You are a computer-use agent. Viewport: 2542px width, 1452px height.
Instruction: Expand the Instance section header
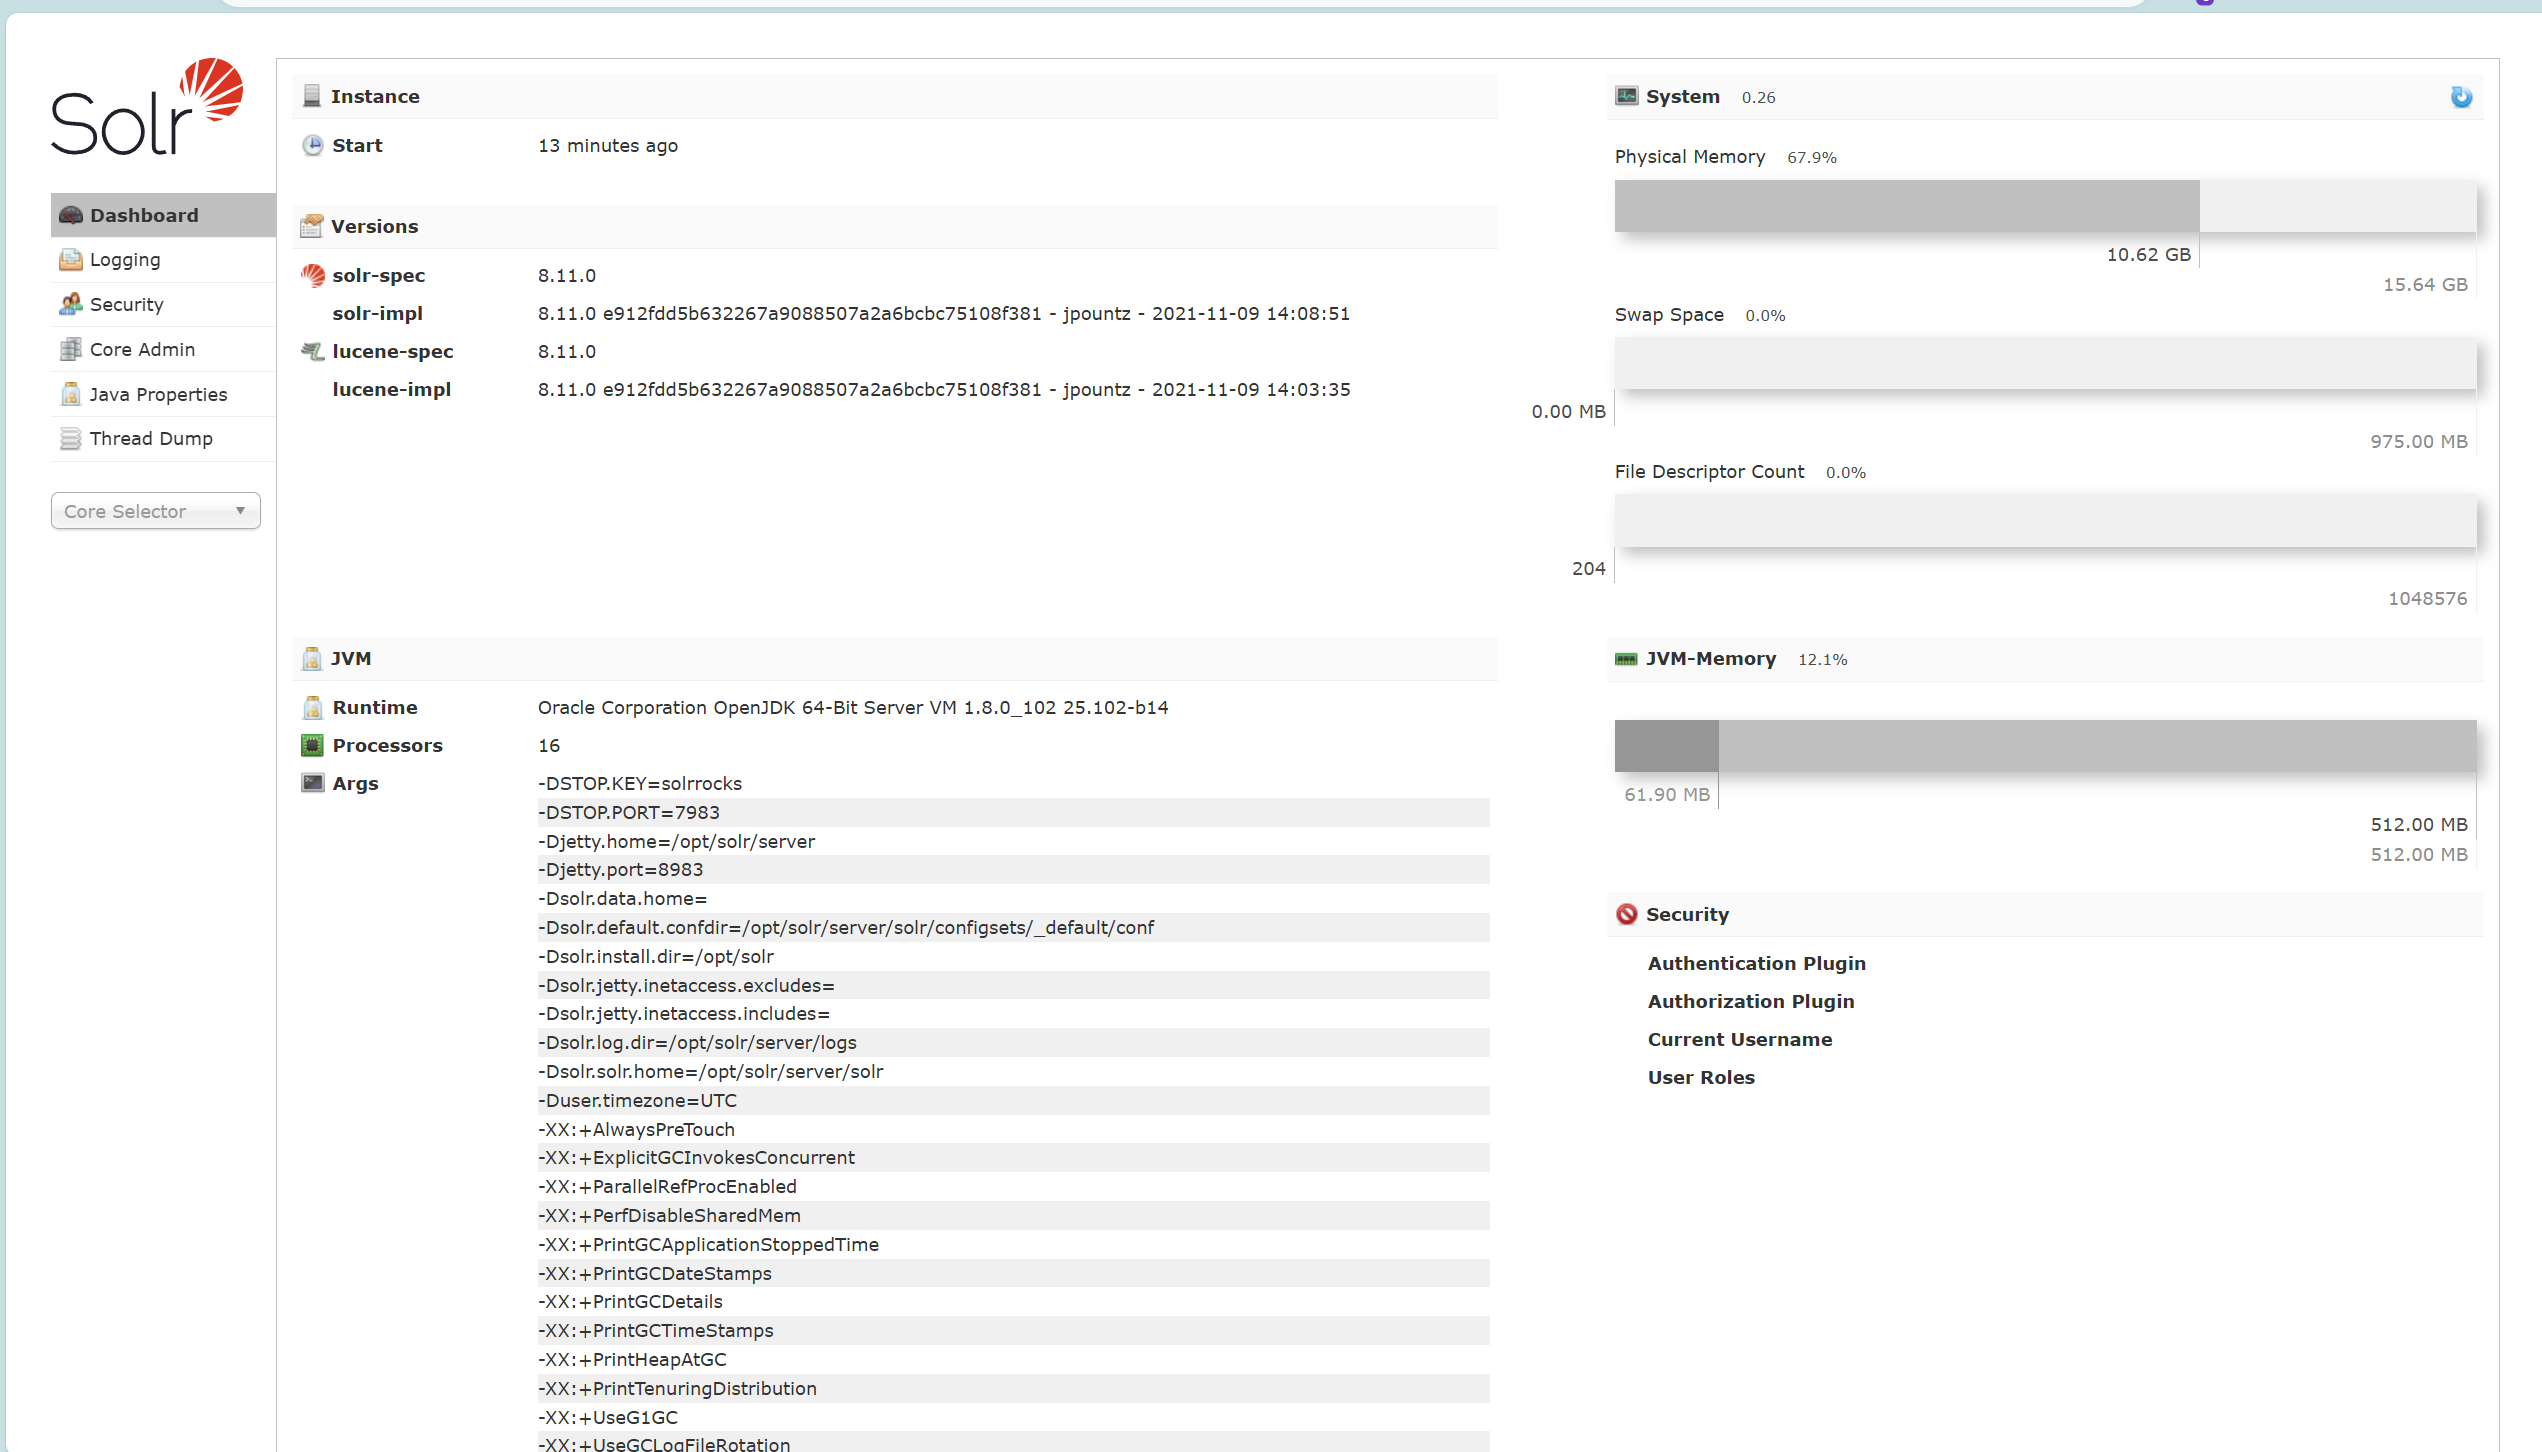coord(374,96)
